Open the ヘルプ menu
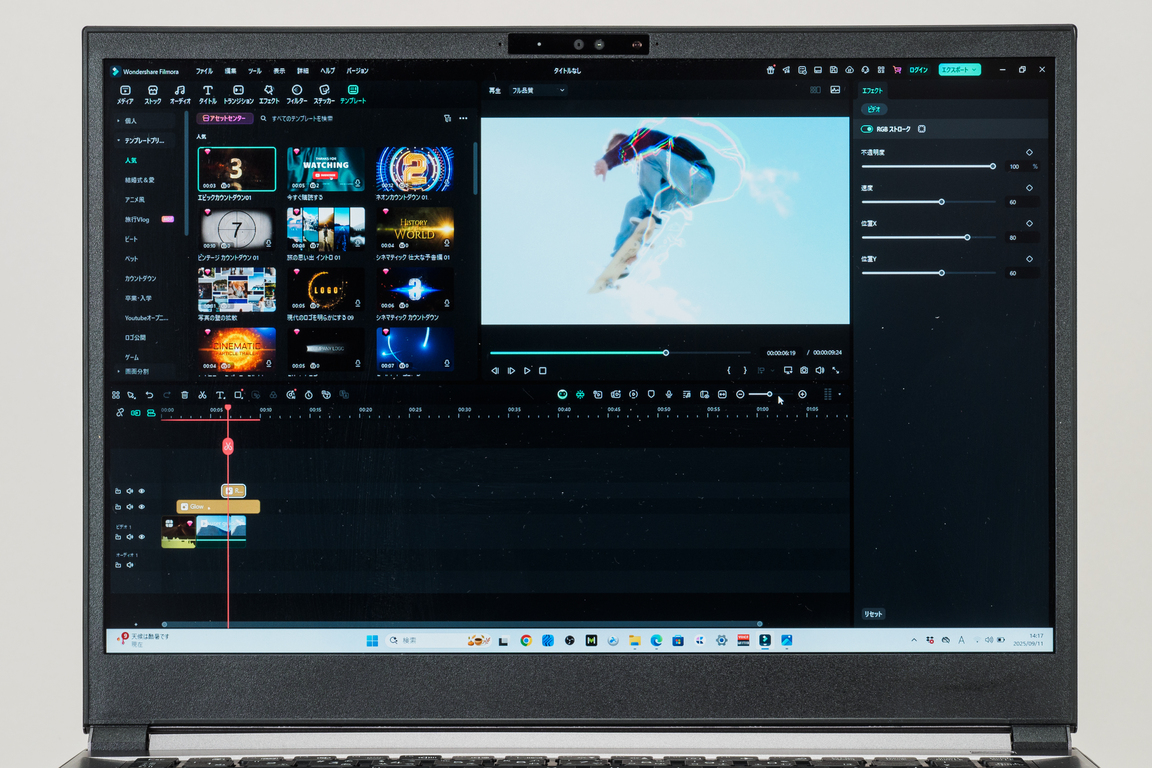The width and height of the screenshot is (1152, 768). click(x=328, y=71)
